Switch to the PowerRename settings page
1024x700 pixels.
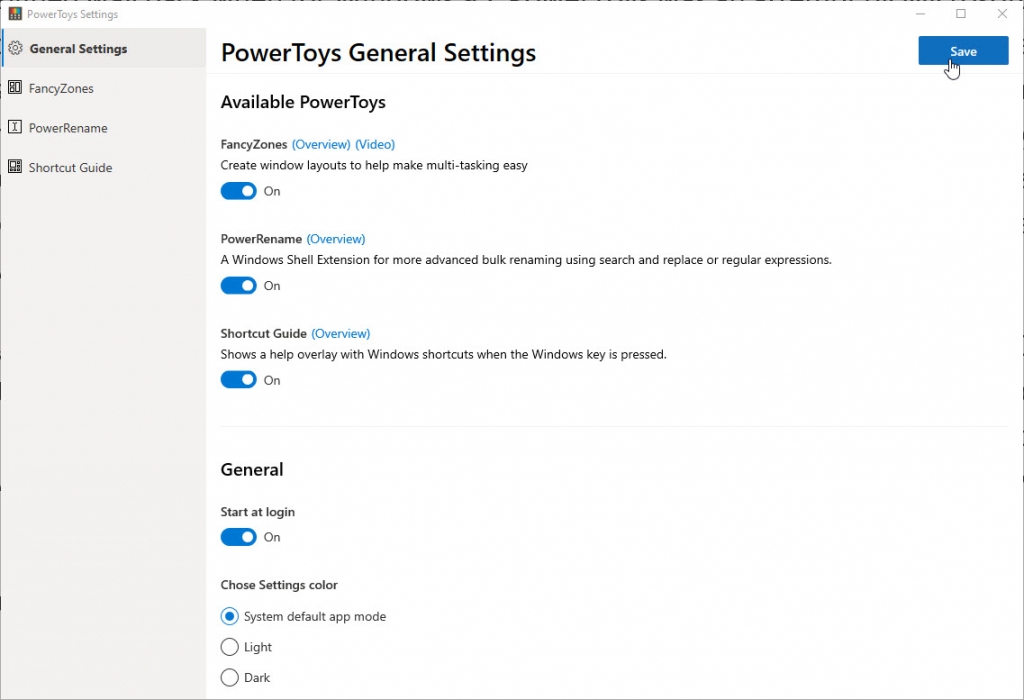click(x=68, y=127)
